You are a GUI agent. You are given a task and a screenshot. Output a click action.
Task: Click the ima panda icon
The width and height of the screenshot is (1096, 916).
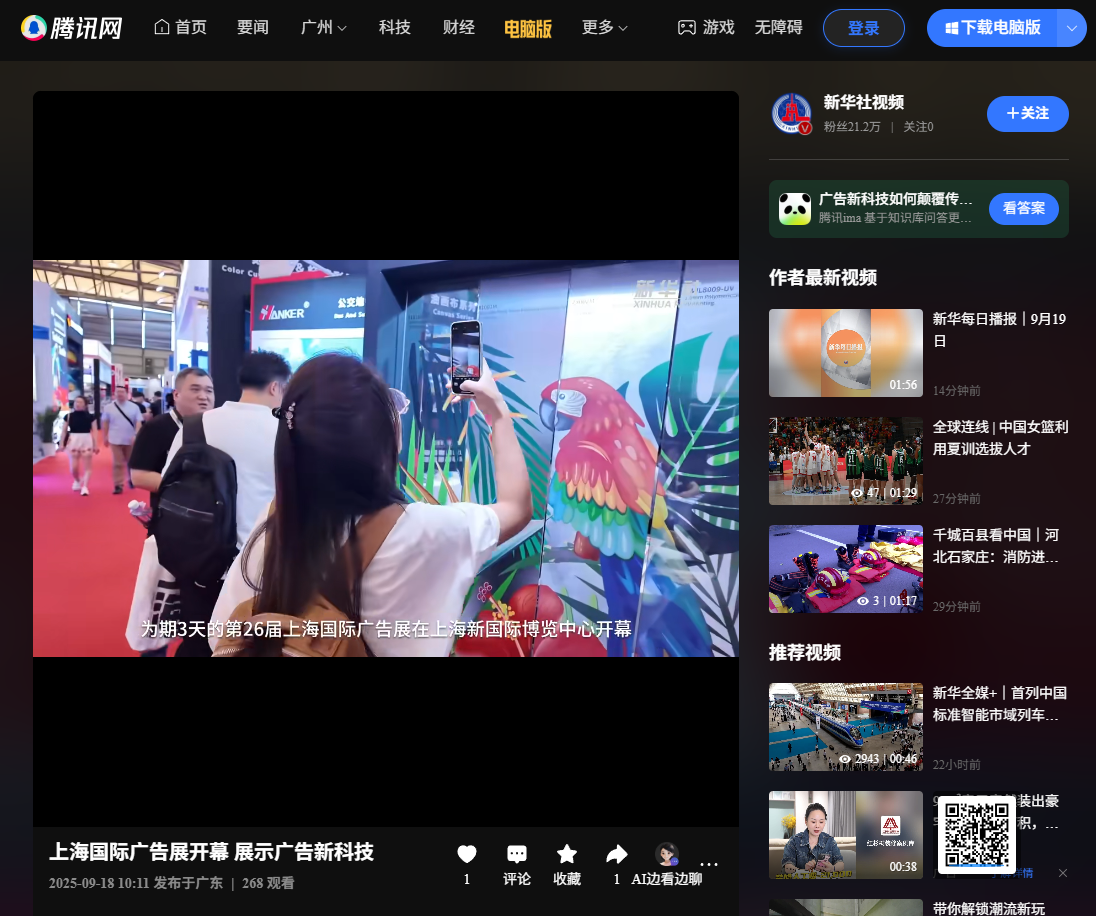coord(795,208)
